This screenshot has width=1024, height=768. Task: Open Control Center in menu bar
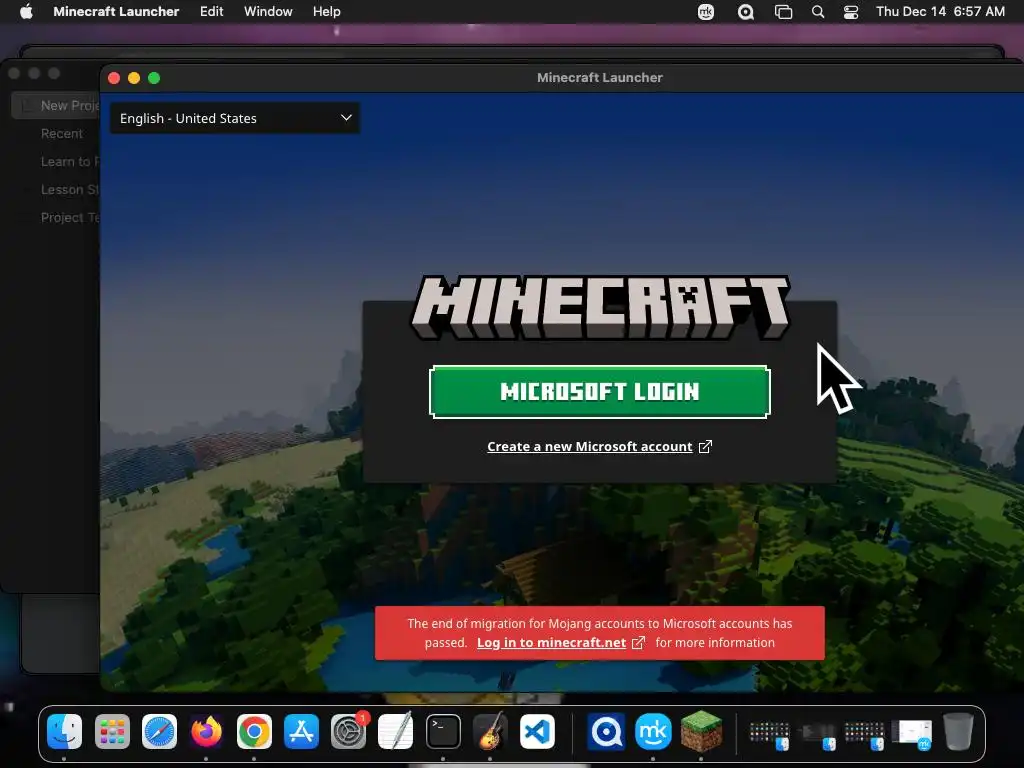[851, 12]
